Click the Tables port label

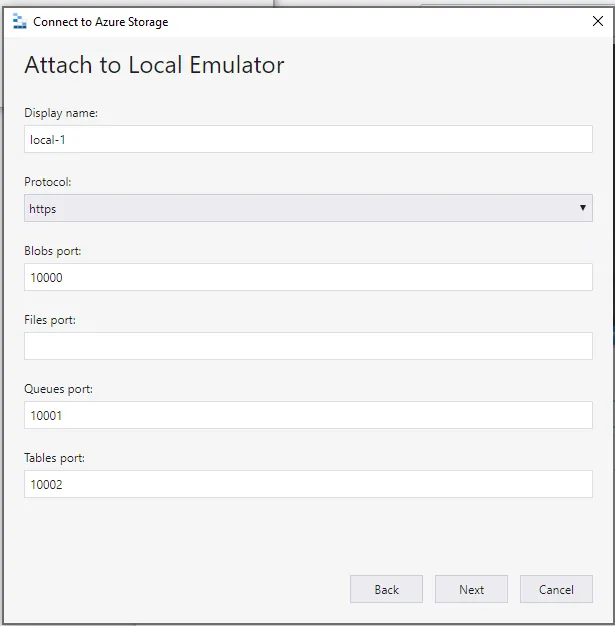coord(54,458)
